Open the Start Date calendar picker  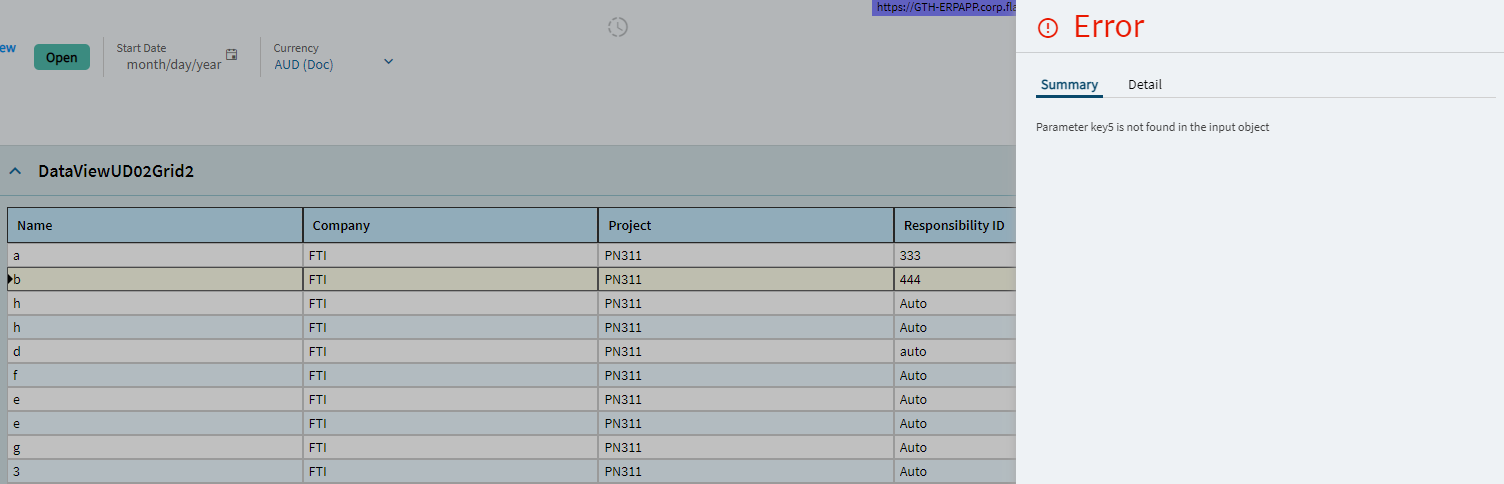(x=232, y=54)
